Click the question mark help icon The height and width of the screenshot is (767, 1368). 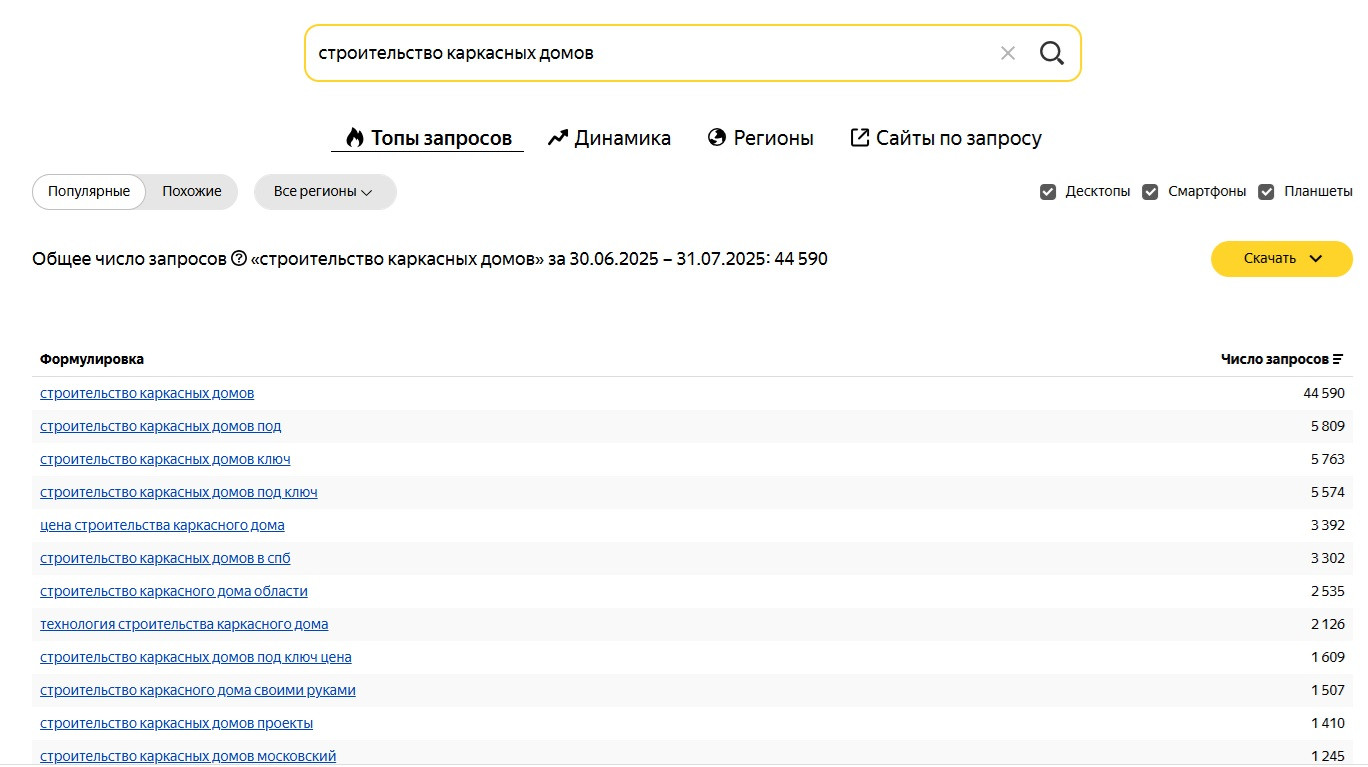coord(239,259)
